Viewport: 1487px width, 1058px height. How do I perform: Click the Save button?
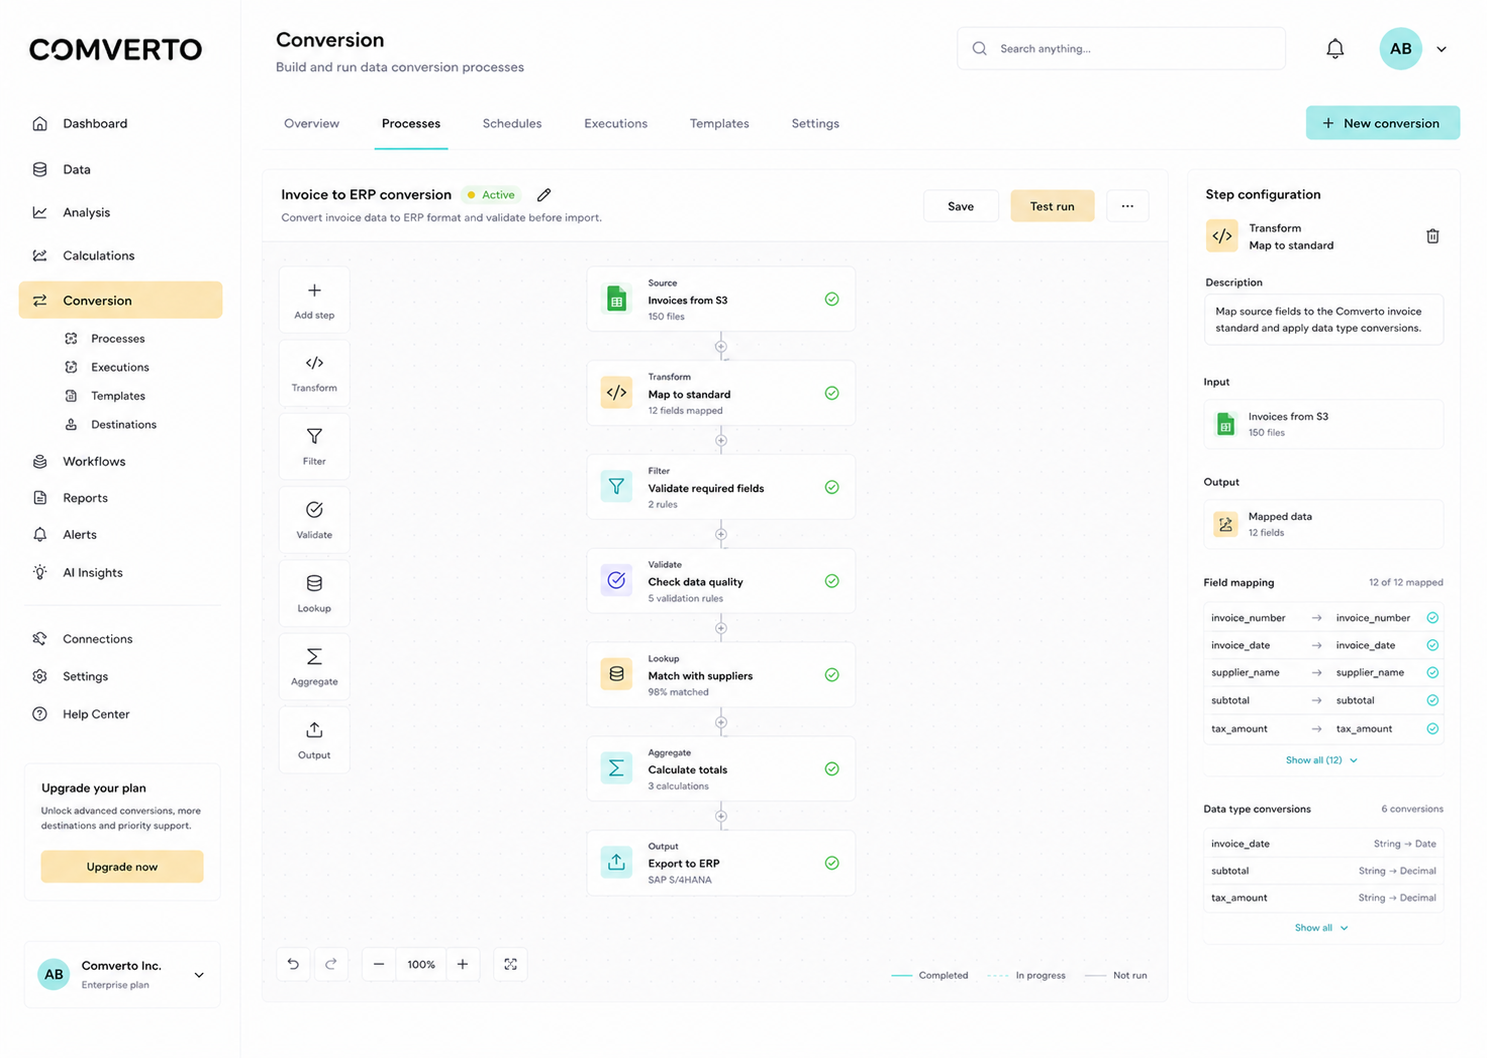[x=961, y=206]
